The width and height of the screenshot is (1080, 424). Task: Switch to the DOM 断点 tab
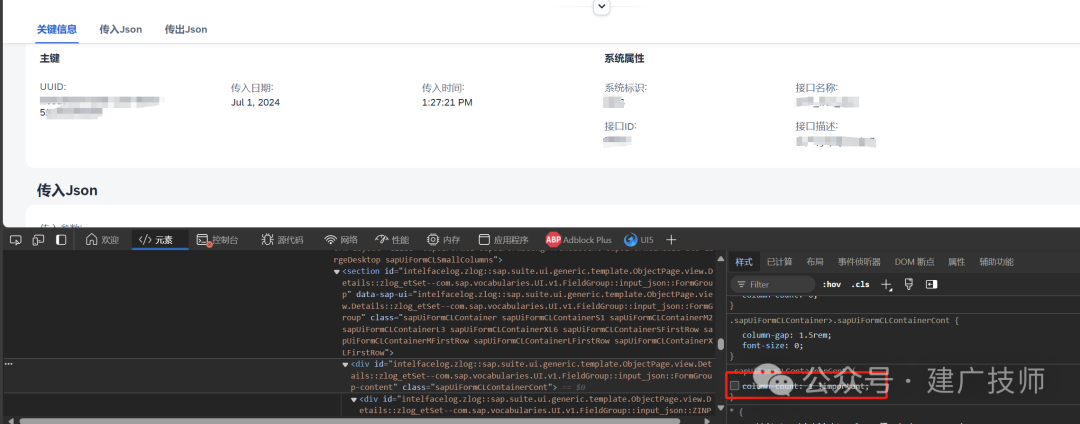pyautogui.click(x=914, y=262)
